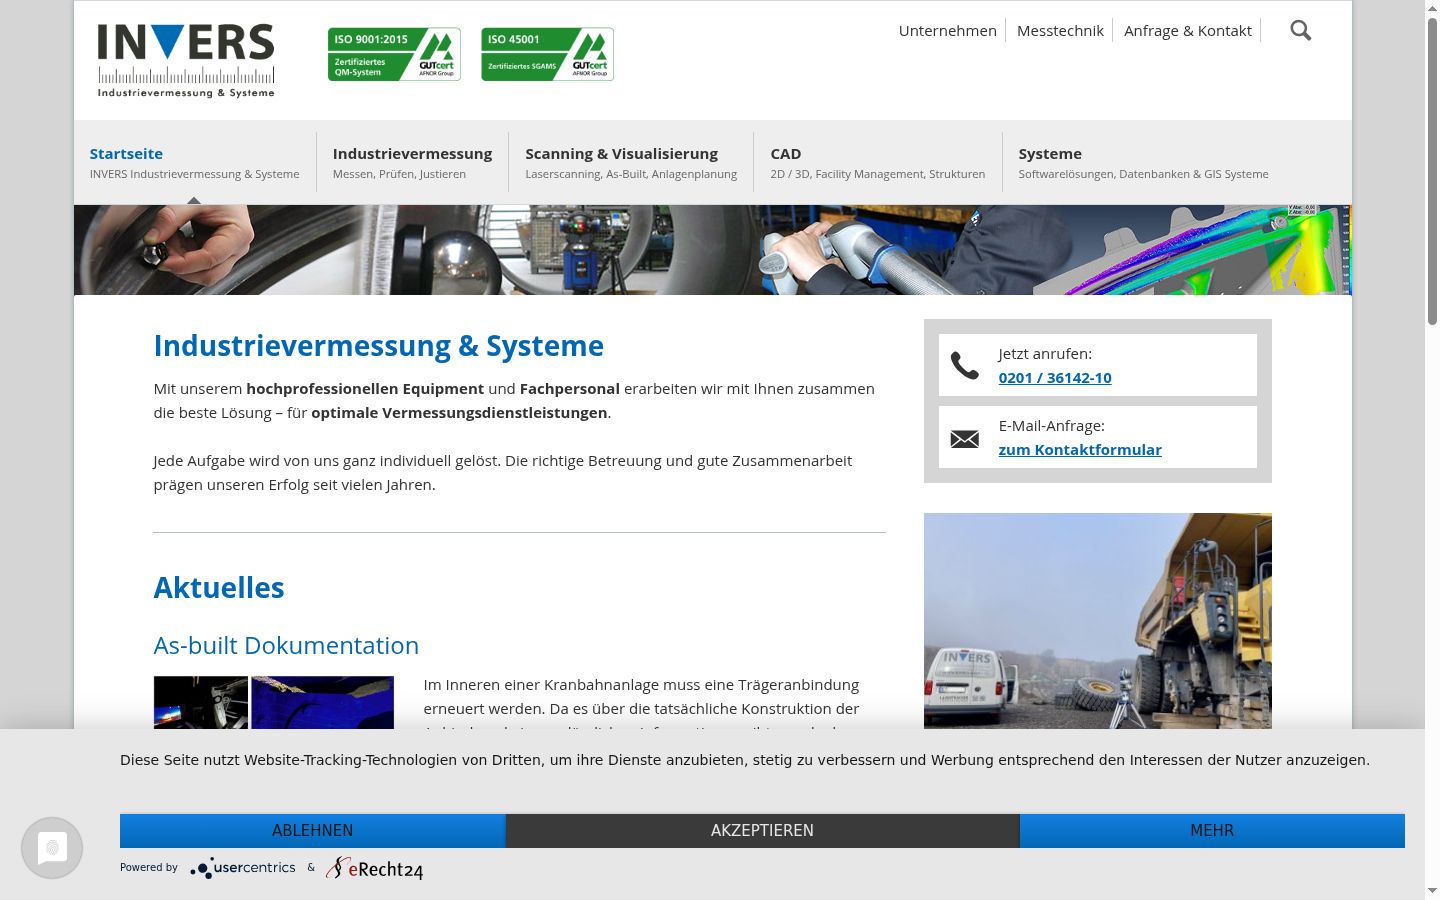Click the usercentrics logo
This screenshot has width=1440, height=900.
click(x=243, y=868)
